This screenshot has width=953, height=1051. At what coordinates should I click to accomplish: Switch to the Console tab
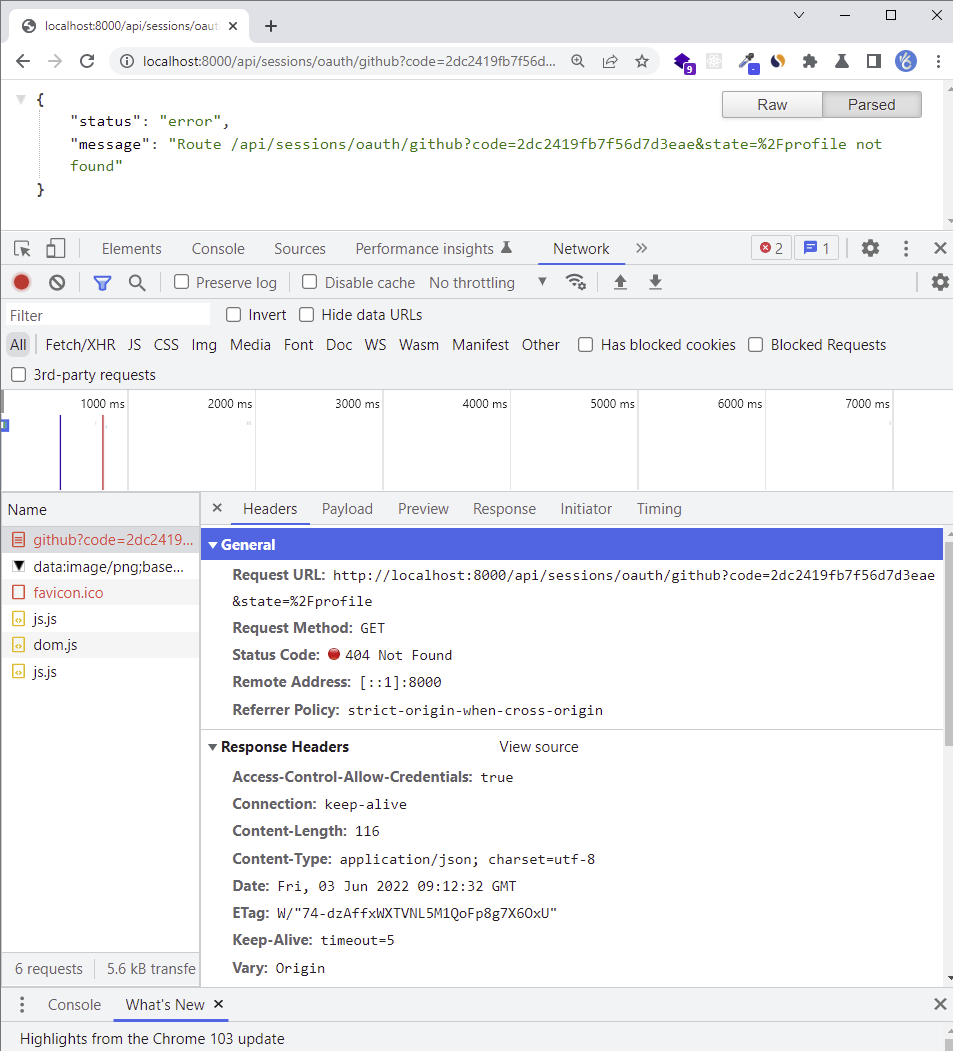tap(218, 249)
